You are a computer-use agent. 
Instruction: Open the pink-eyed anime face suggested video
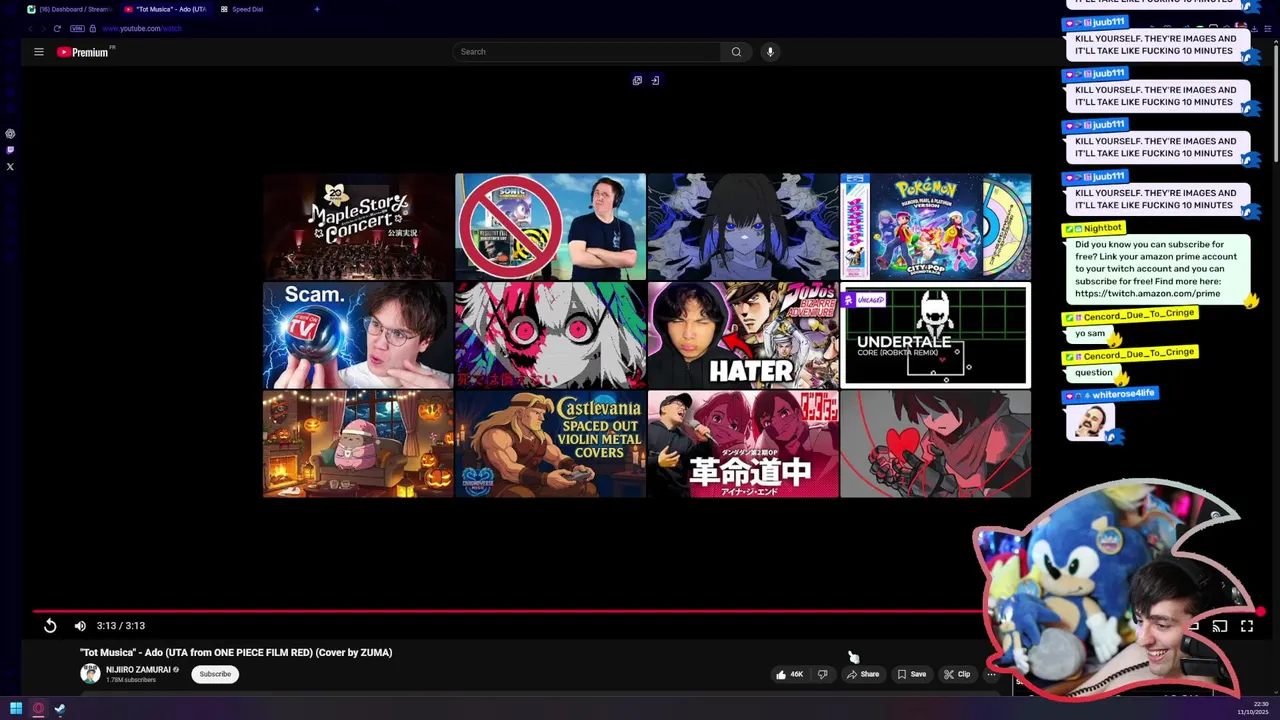pos(550,335)
